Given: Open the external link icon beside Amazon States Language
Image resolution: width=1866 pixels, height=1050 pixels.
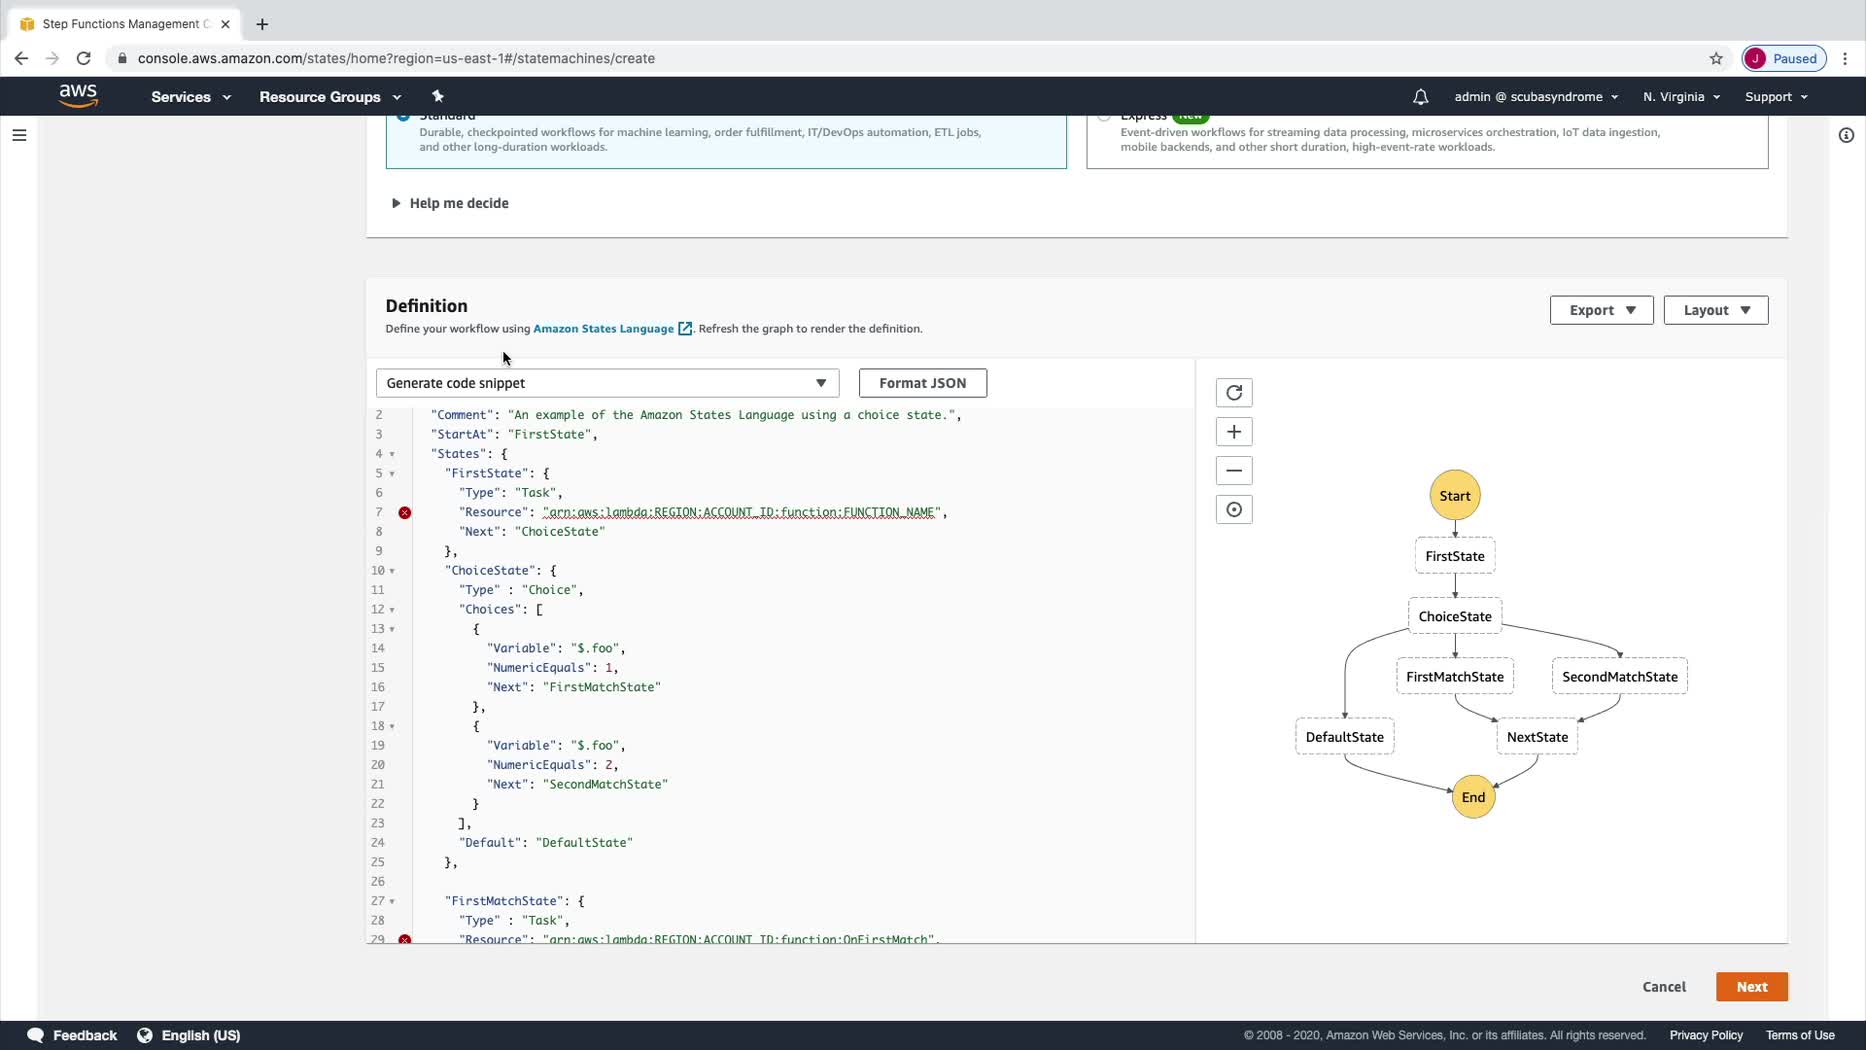Looking at the screenshot, I should [x=685, y=329].
